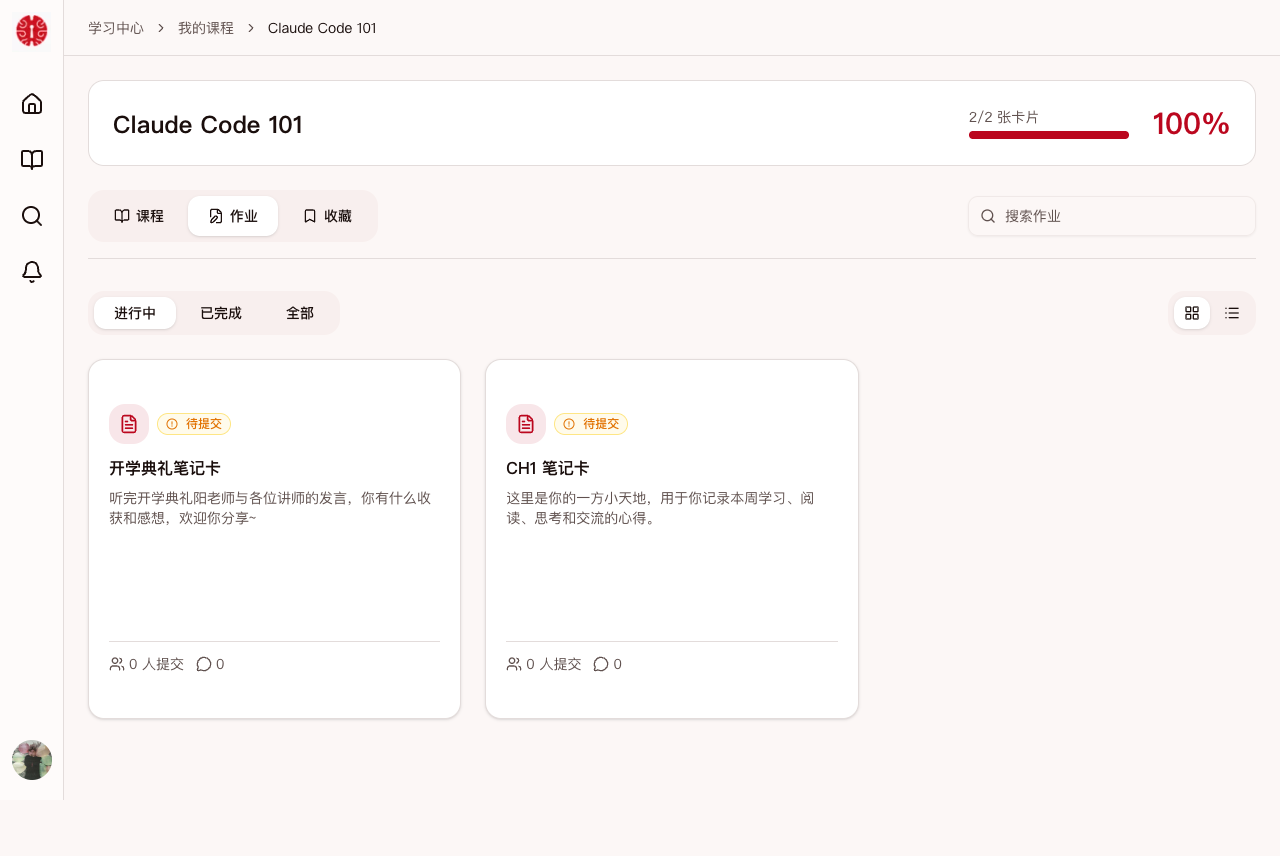Click the red course progress bar
1280x856 pixels.
1048,133
